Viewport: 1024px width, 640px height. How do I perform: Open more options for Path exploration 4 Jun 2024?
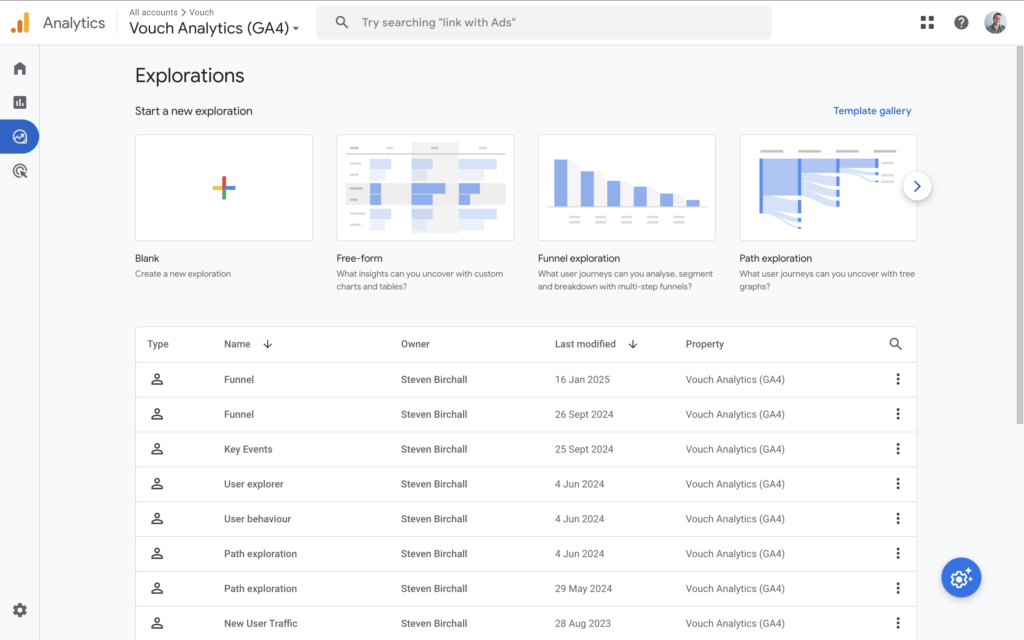(x=898, y=554)
